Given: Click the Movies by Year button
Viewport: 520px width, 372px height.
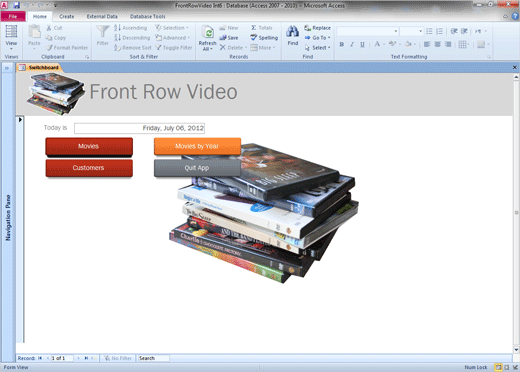Looking at the screenshot, I should click(x=197, y=146).
